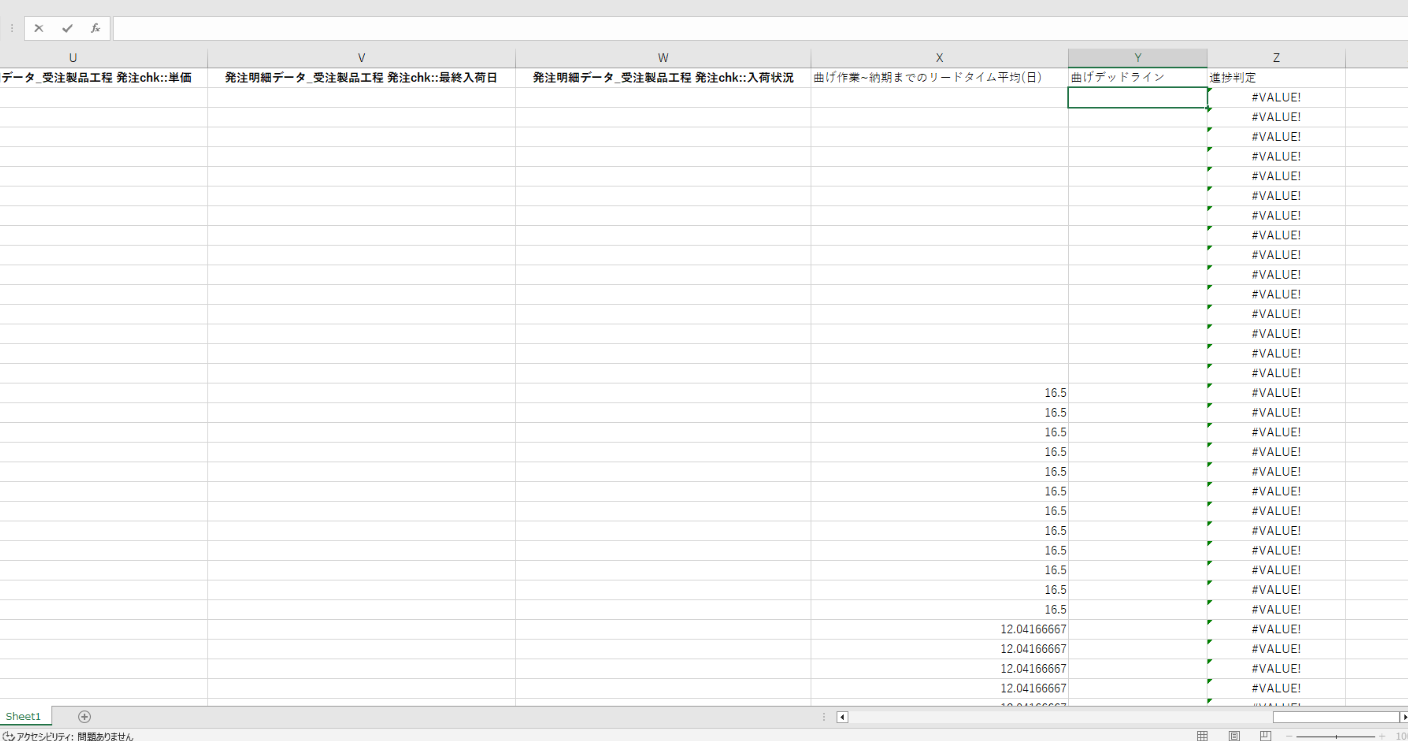The image size is (1408, 741).
Task: Click the horizontal scrollbar thumb
Action: [1336, 717]
